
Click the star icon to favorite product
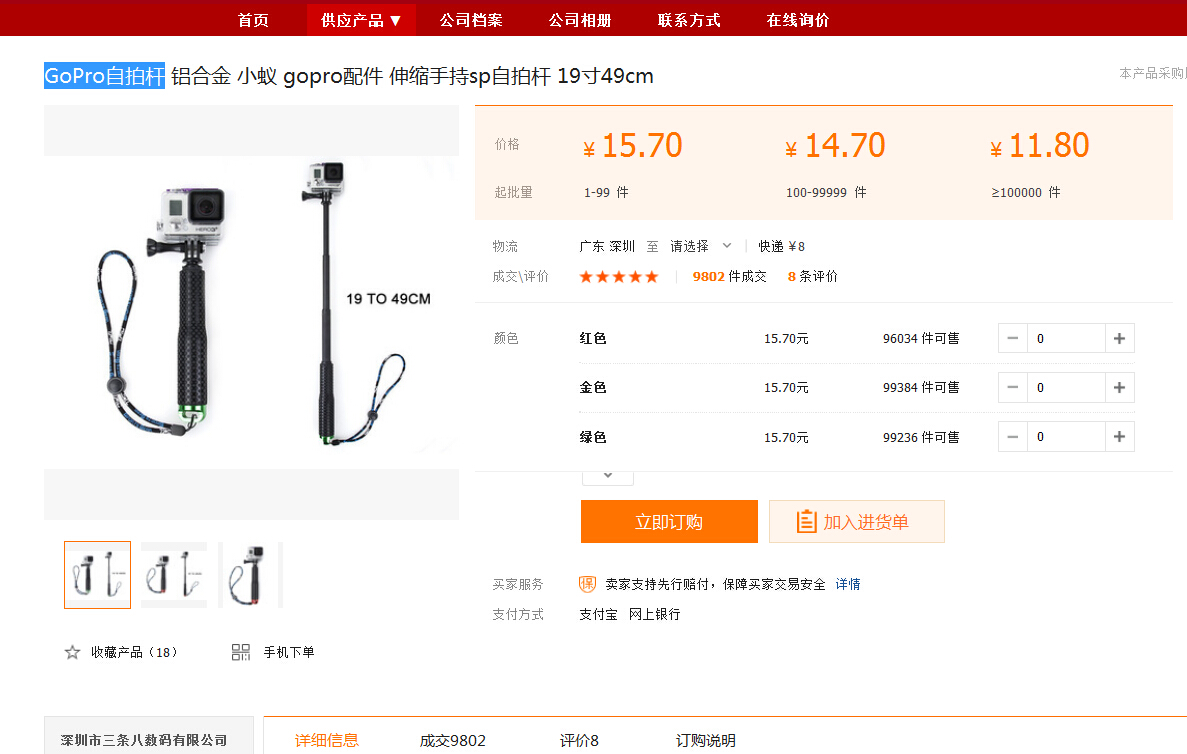[x=73, y=652]
